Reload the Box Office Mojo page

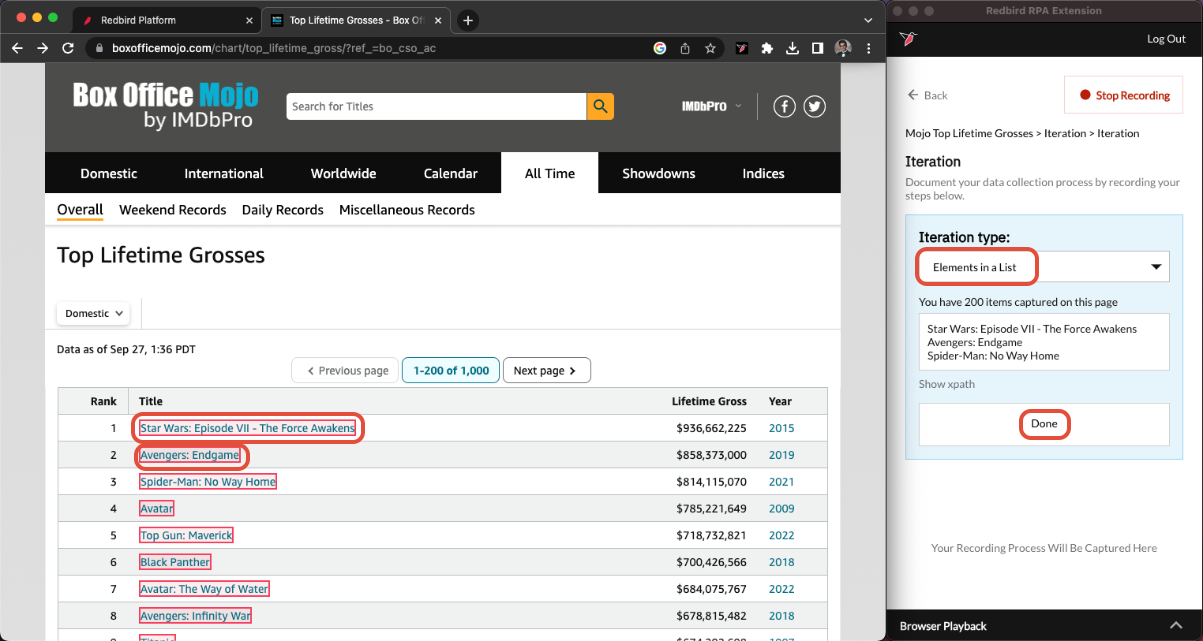click(x=68, y=48)
